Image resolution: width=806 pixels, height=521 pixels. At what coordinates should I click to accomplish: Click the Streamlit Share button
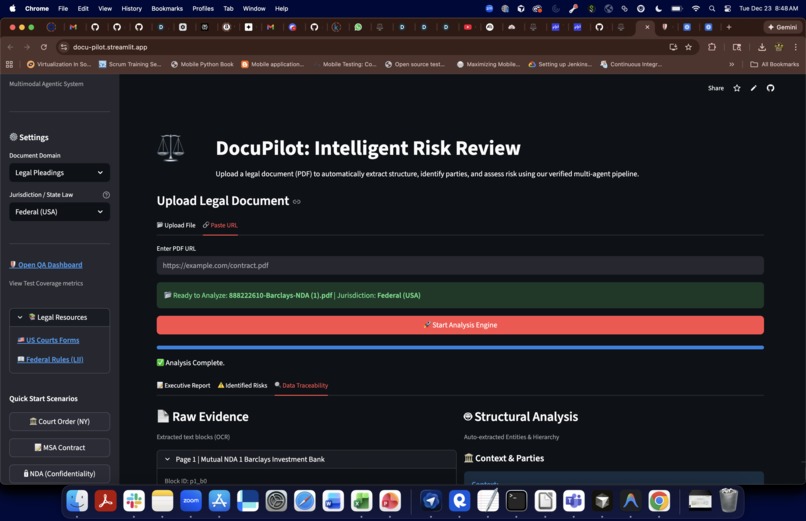(x=716, y=88)
